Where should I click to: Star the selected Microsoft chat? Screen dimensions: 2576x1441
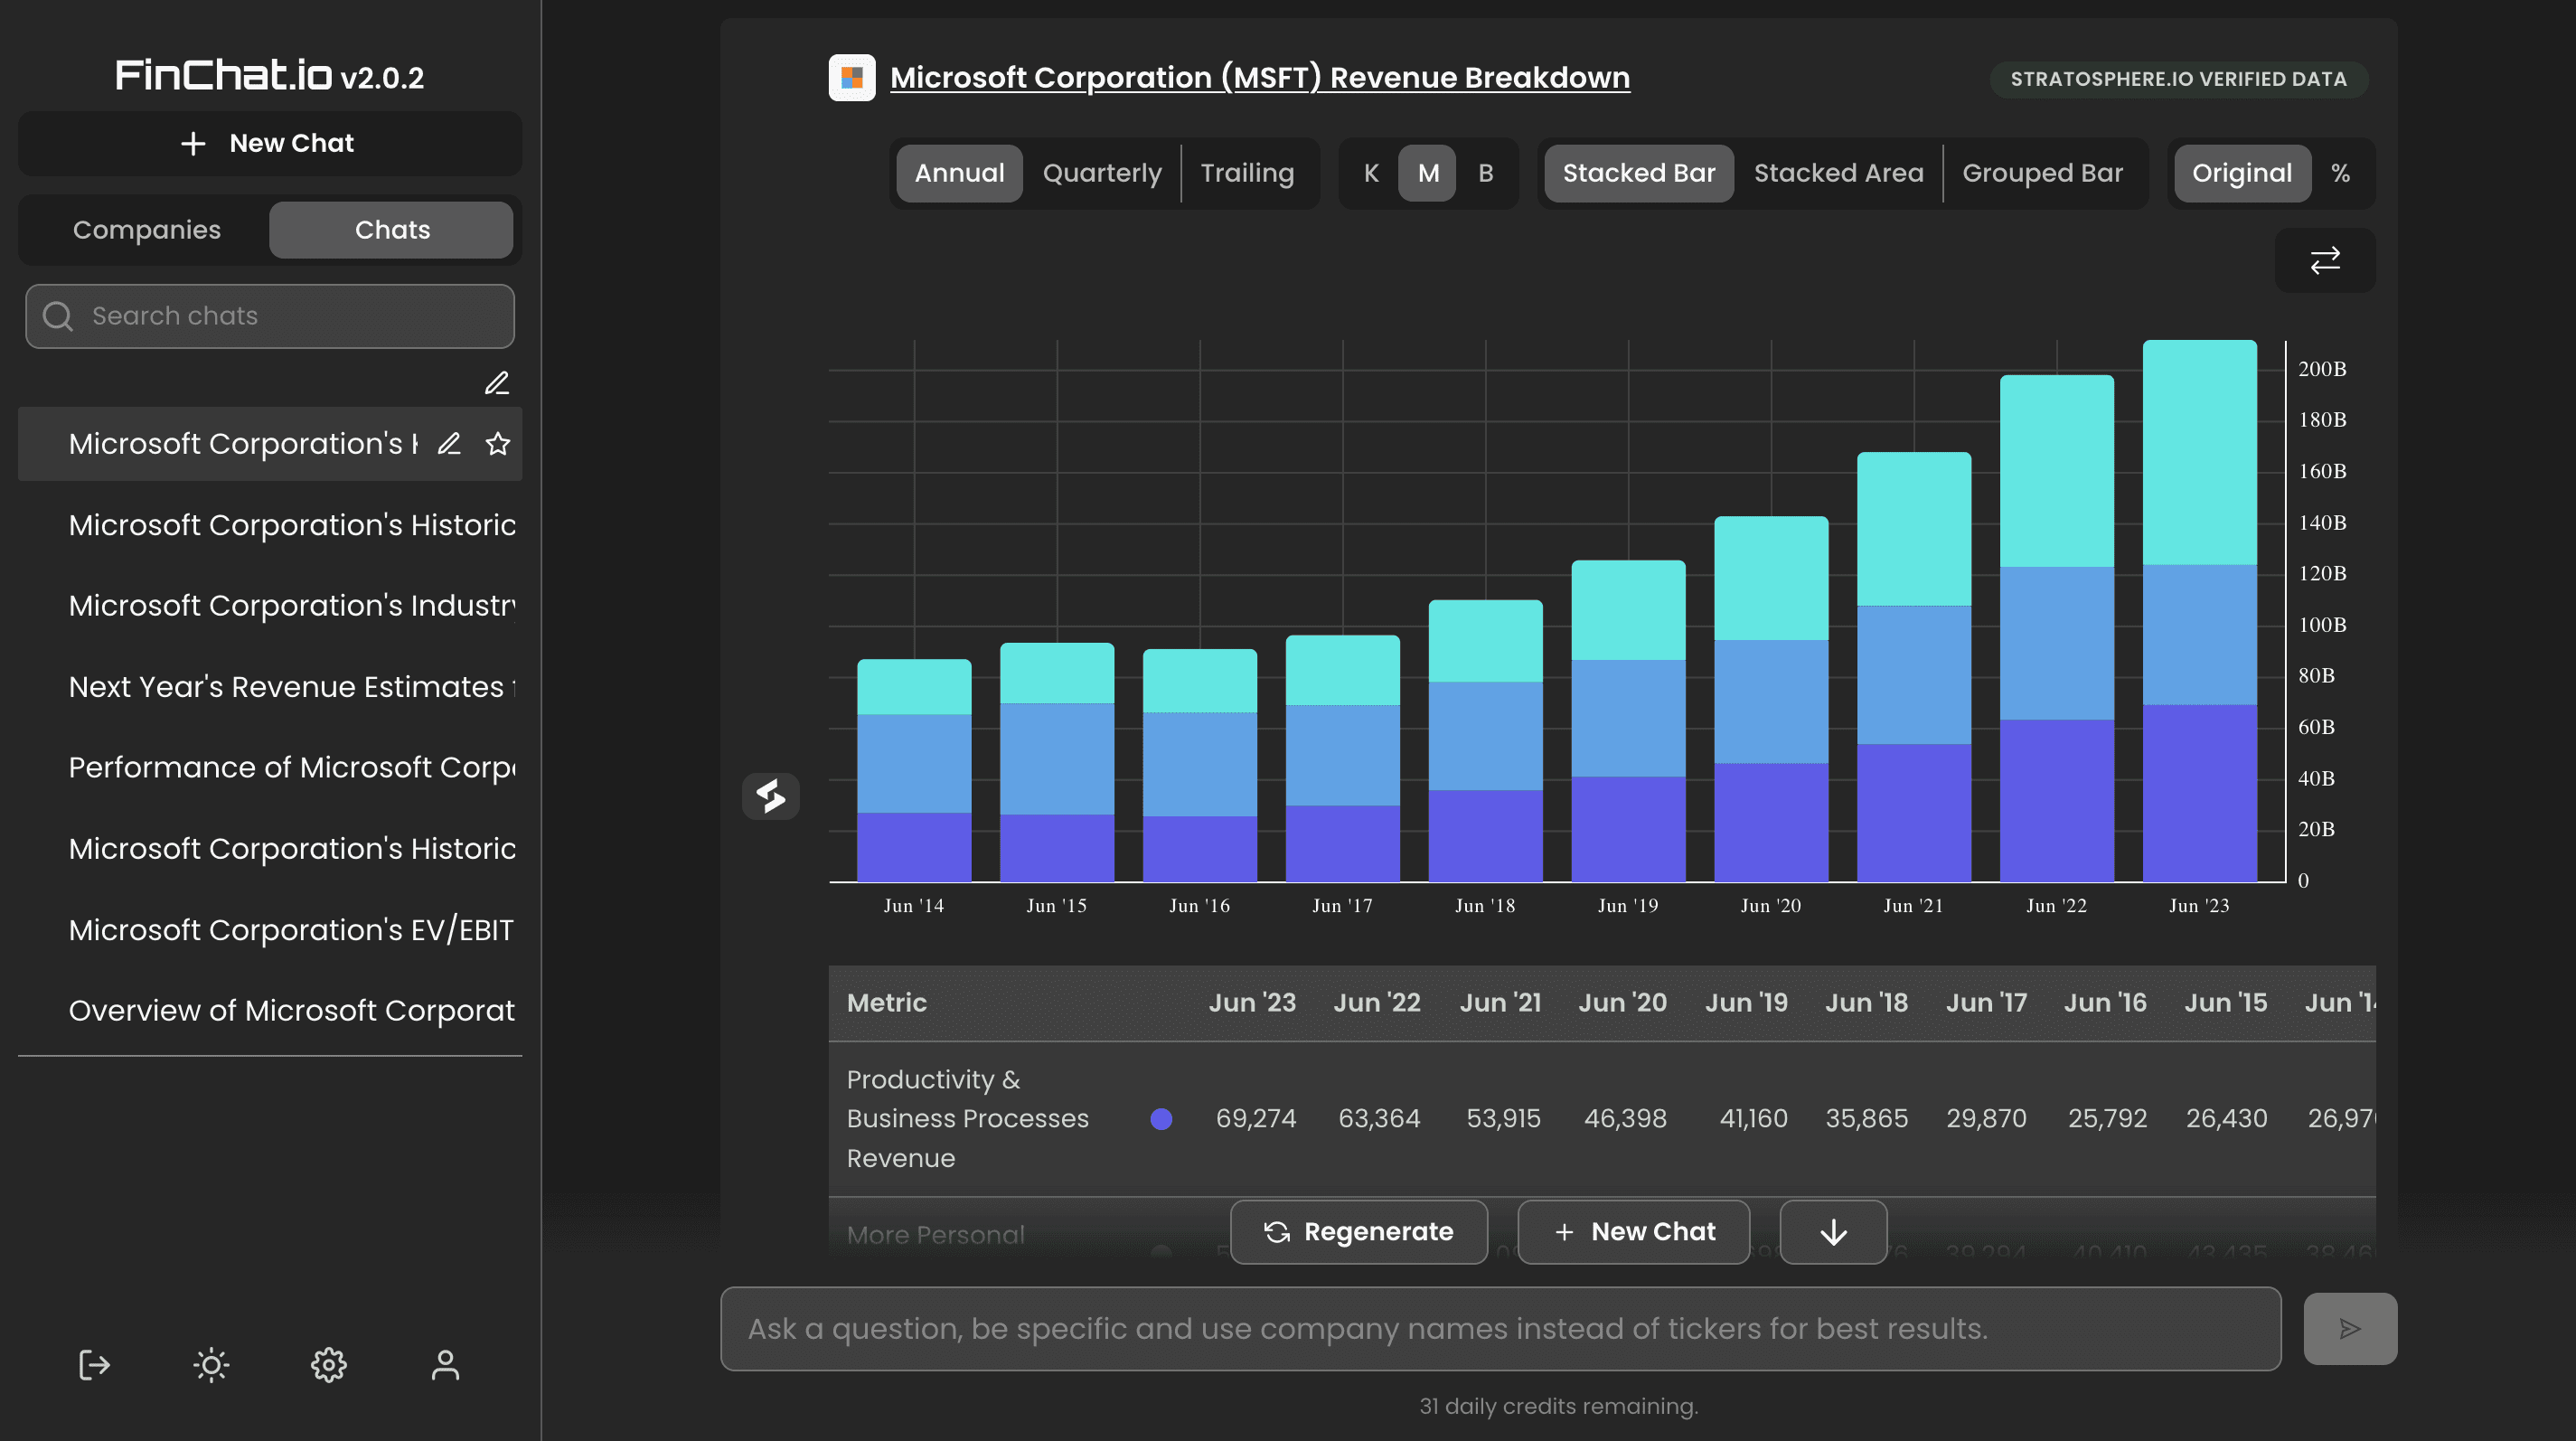tap(498, 443)
